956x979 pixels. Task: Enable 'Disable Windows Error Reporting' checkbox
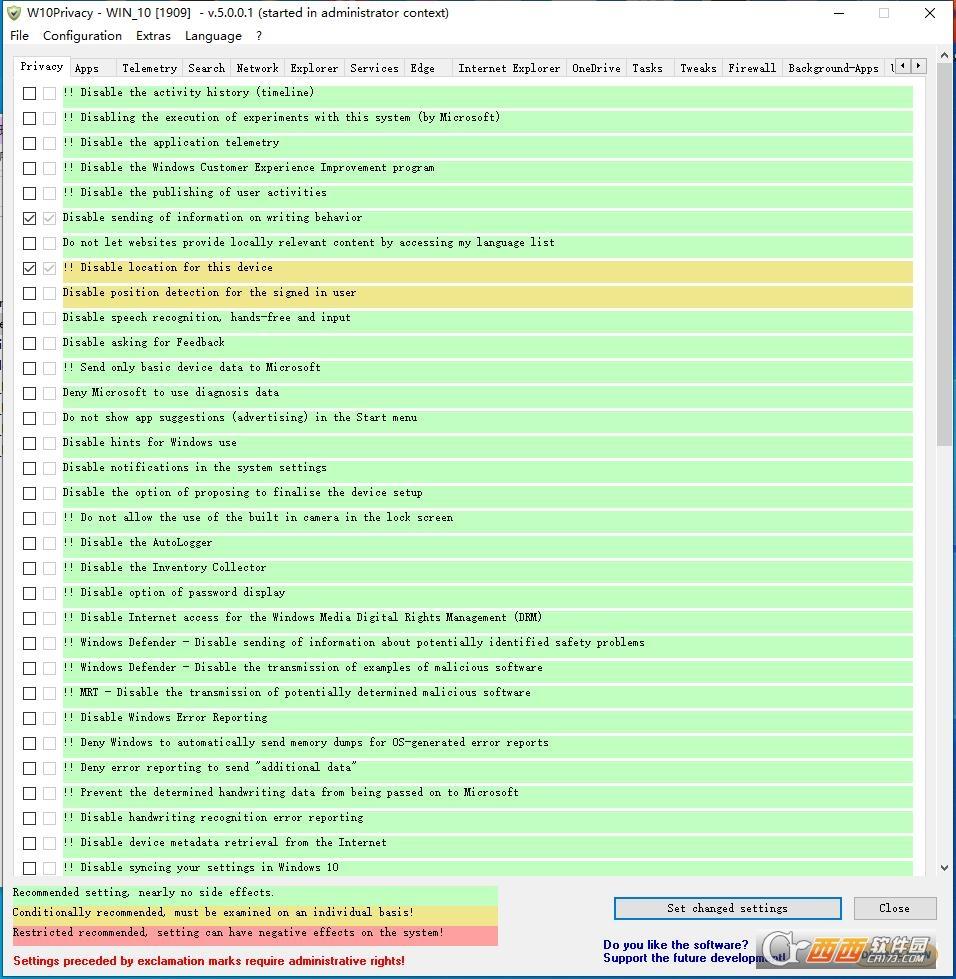(29, 718)
